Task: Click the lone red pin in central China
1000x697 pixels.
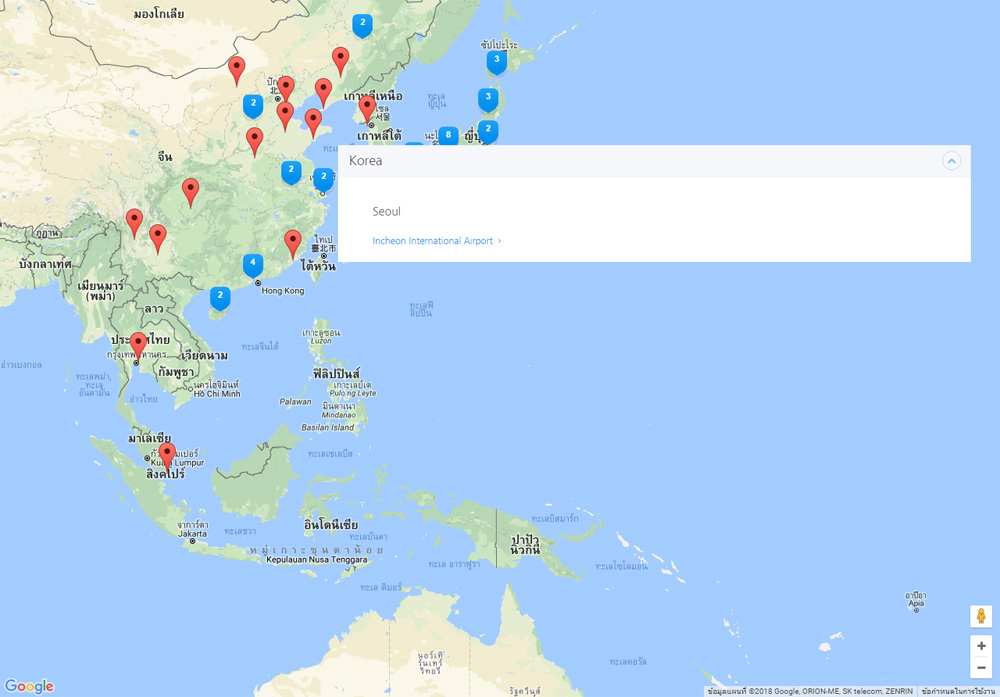Action: pos(190,190)
